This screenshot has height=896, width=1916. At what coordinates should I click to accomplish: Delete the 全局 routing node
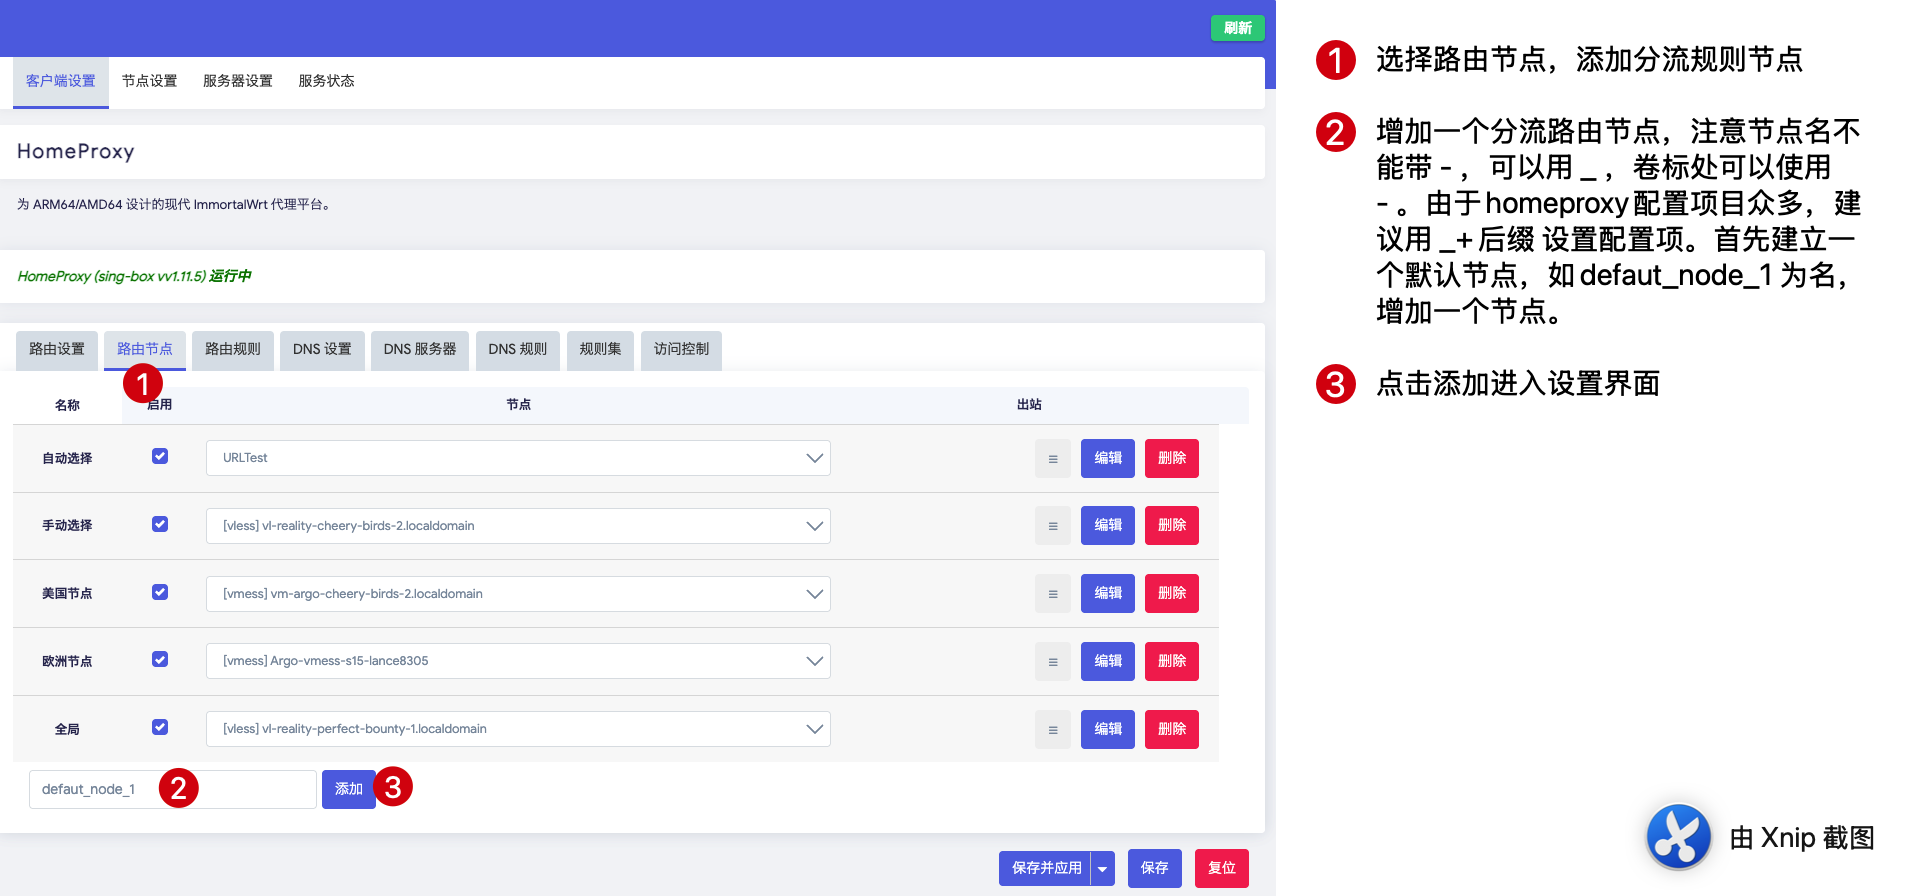pos(1172,729)
